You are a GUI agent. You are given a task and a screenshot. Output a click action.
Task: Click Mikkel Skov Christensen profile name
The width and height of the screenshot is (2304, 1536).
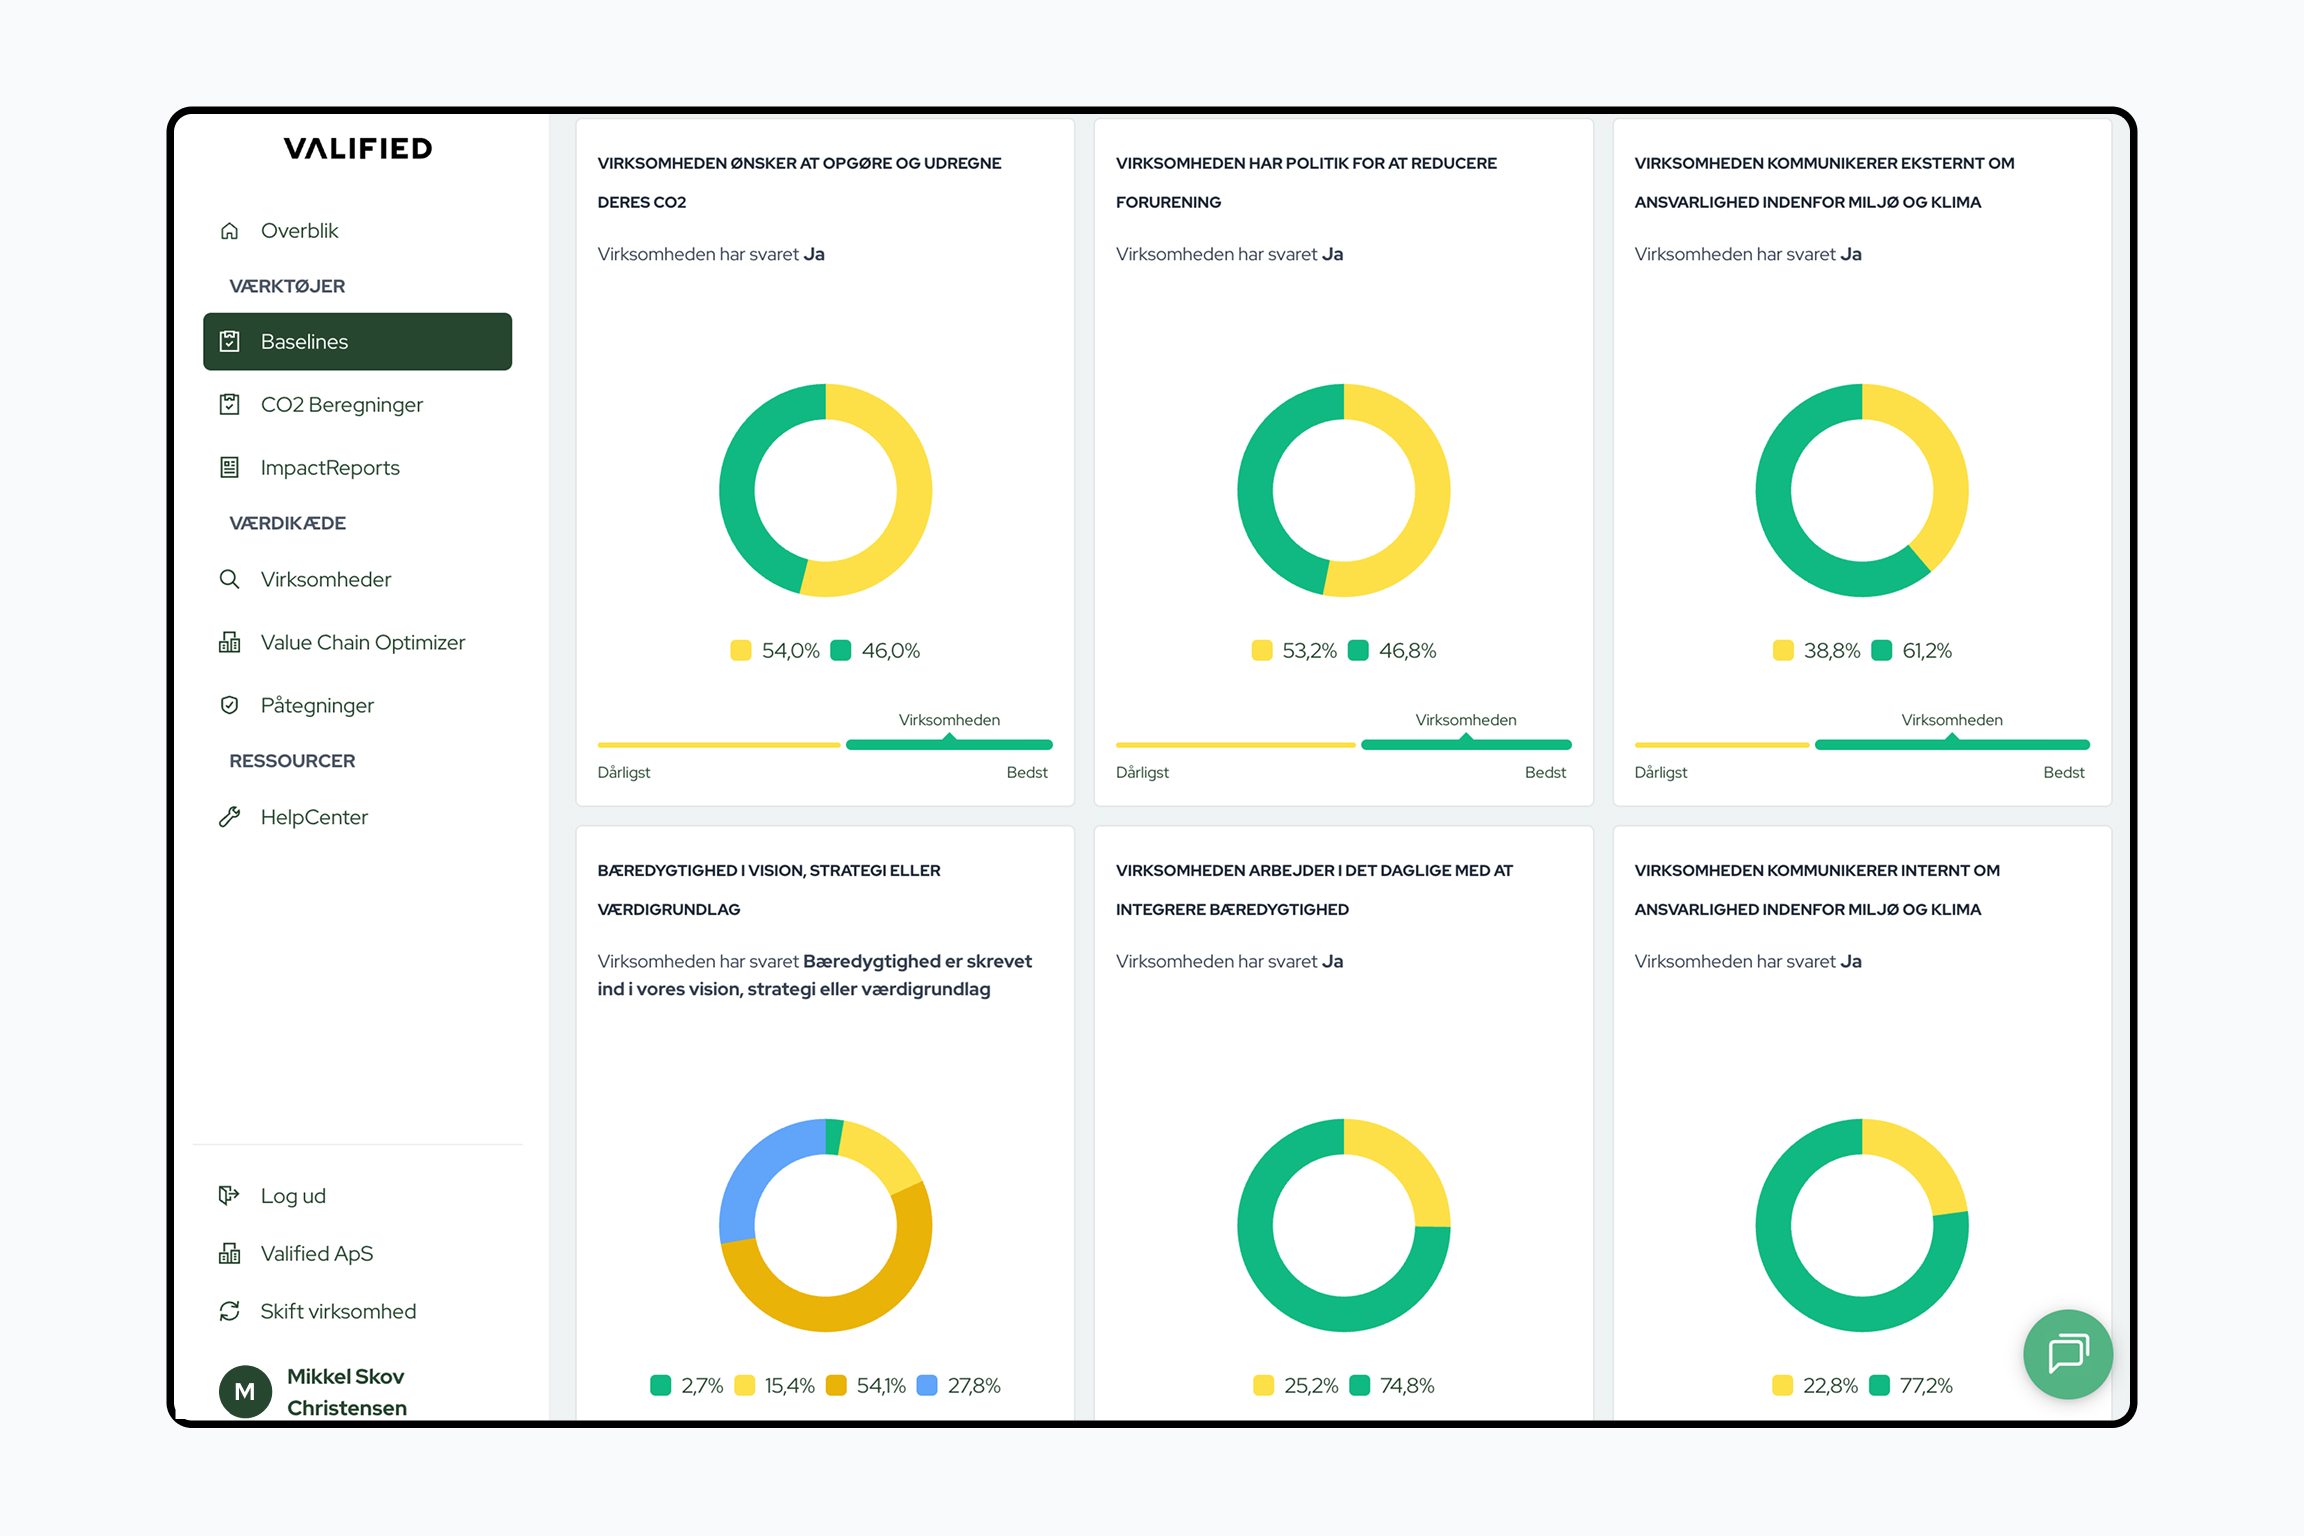click(x=346, y=1391)
